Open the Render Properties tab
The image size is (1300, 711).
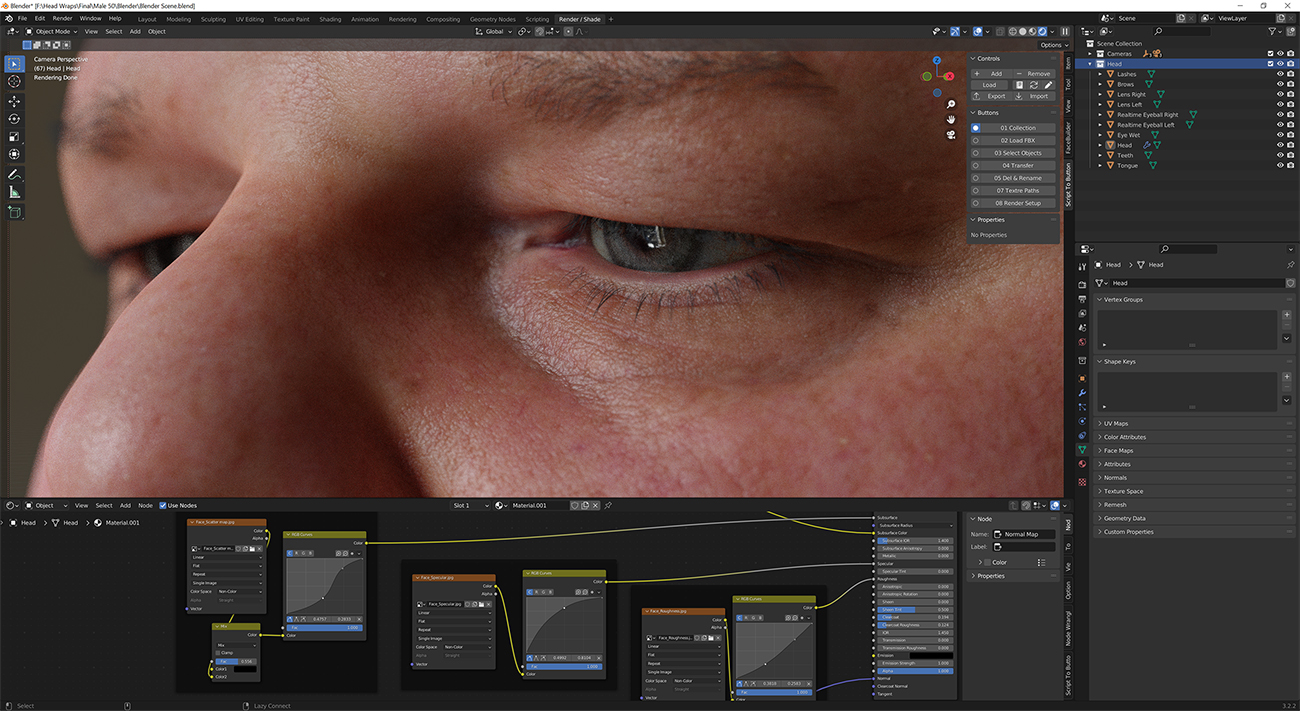(1083, 285)
